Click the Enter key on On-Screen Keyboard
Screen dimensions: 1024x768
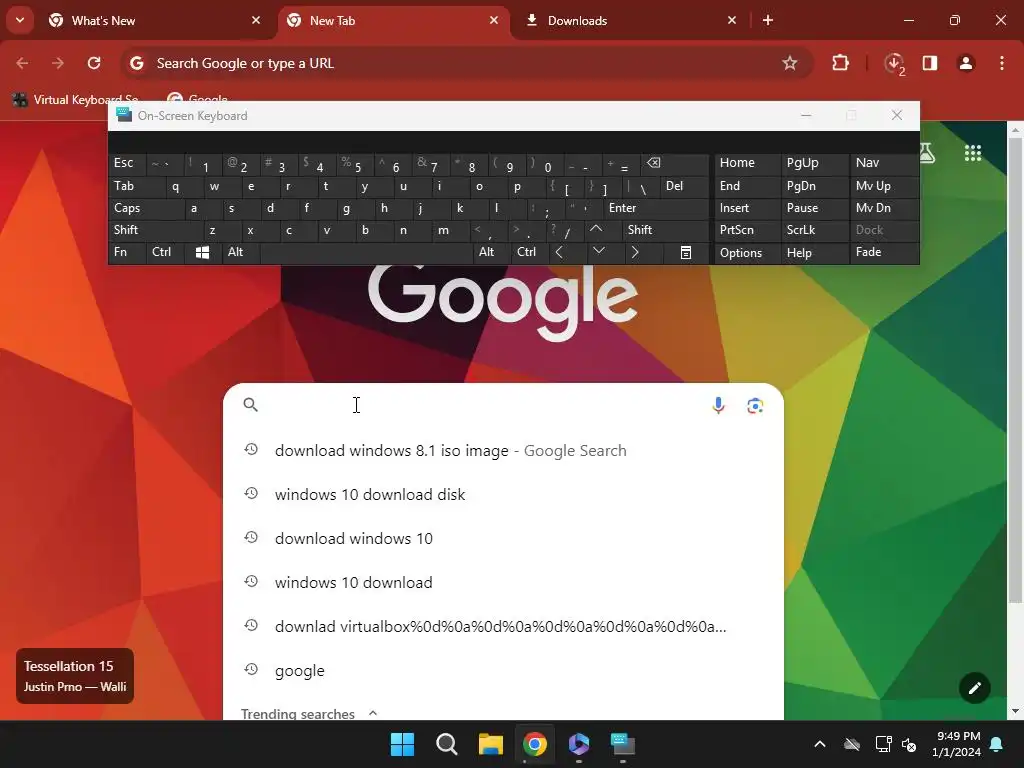pos(656,208)
